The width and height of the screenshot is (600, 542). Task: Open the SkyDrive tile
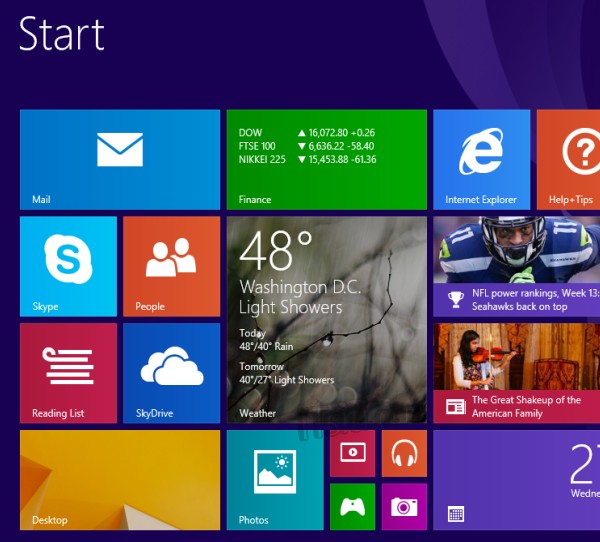[x=171, y=373]
